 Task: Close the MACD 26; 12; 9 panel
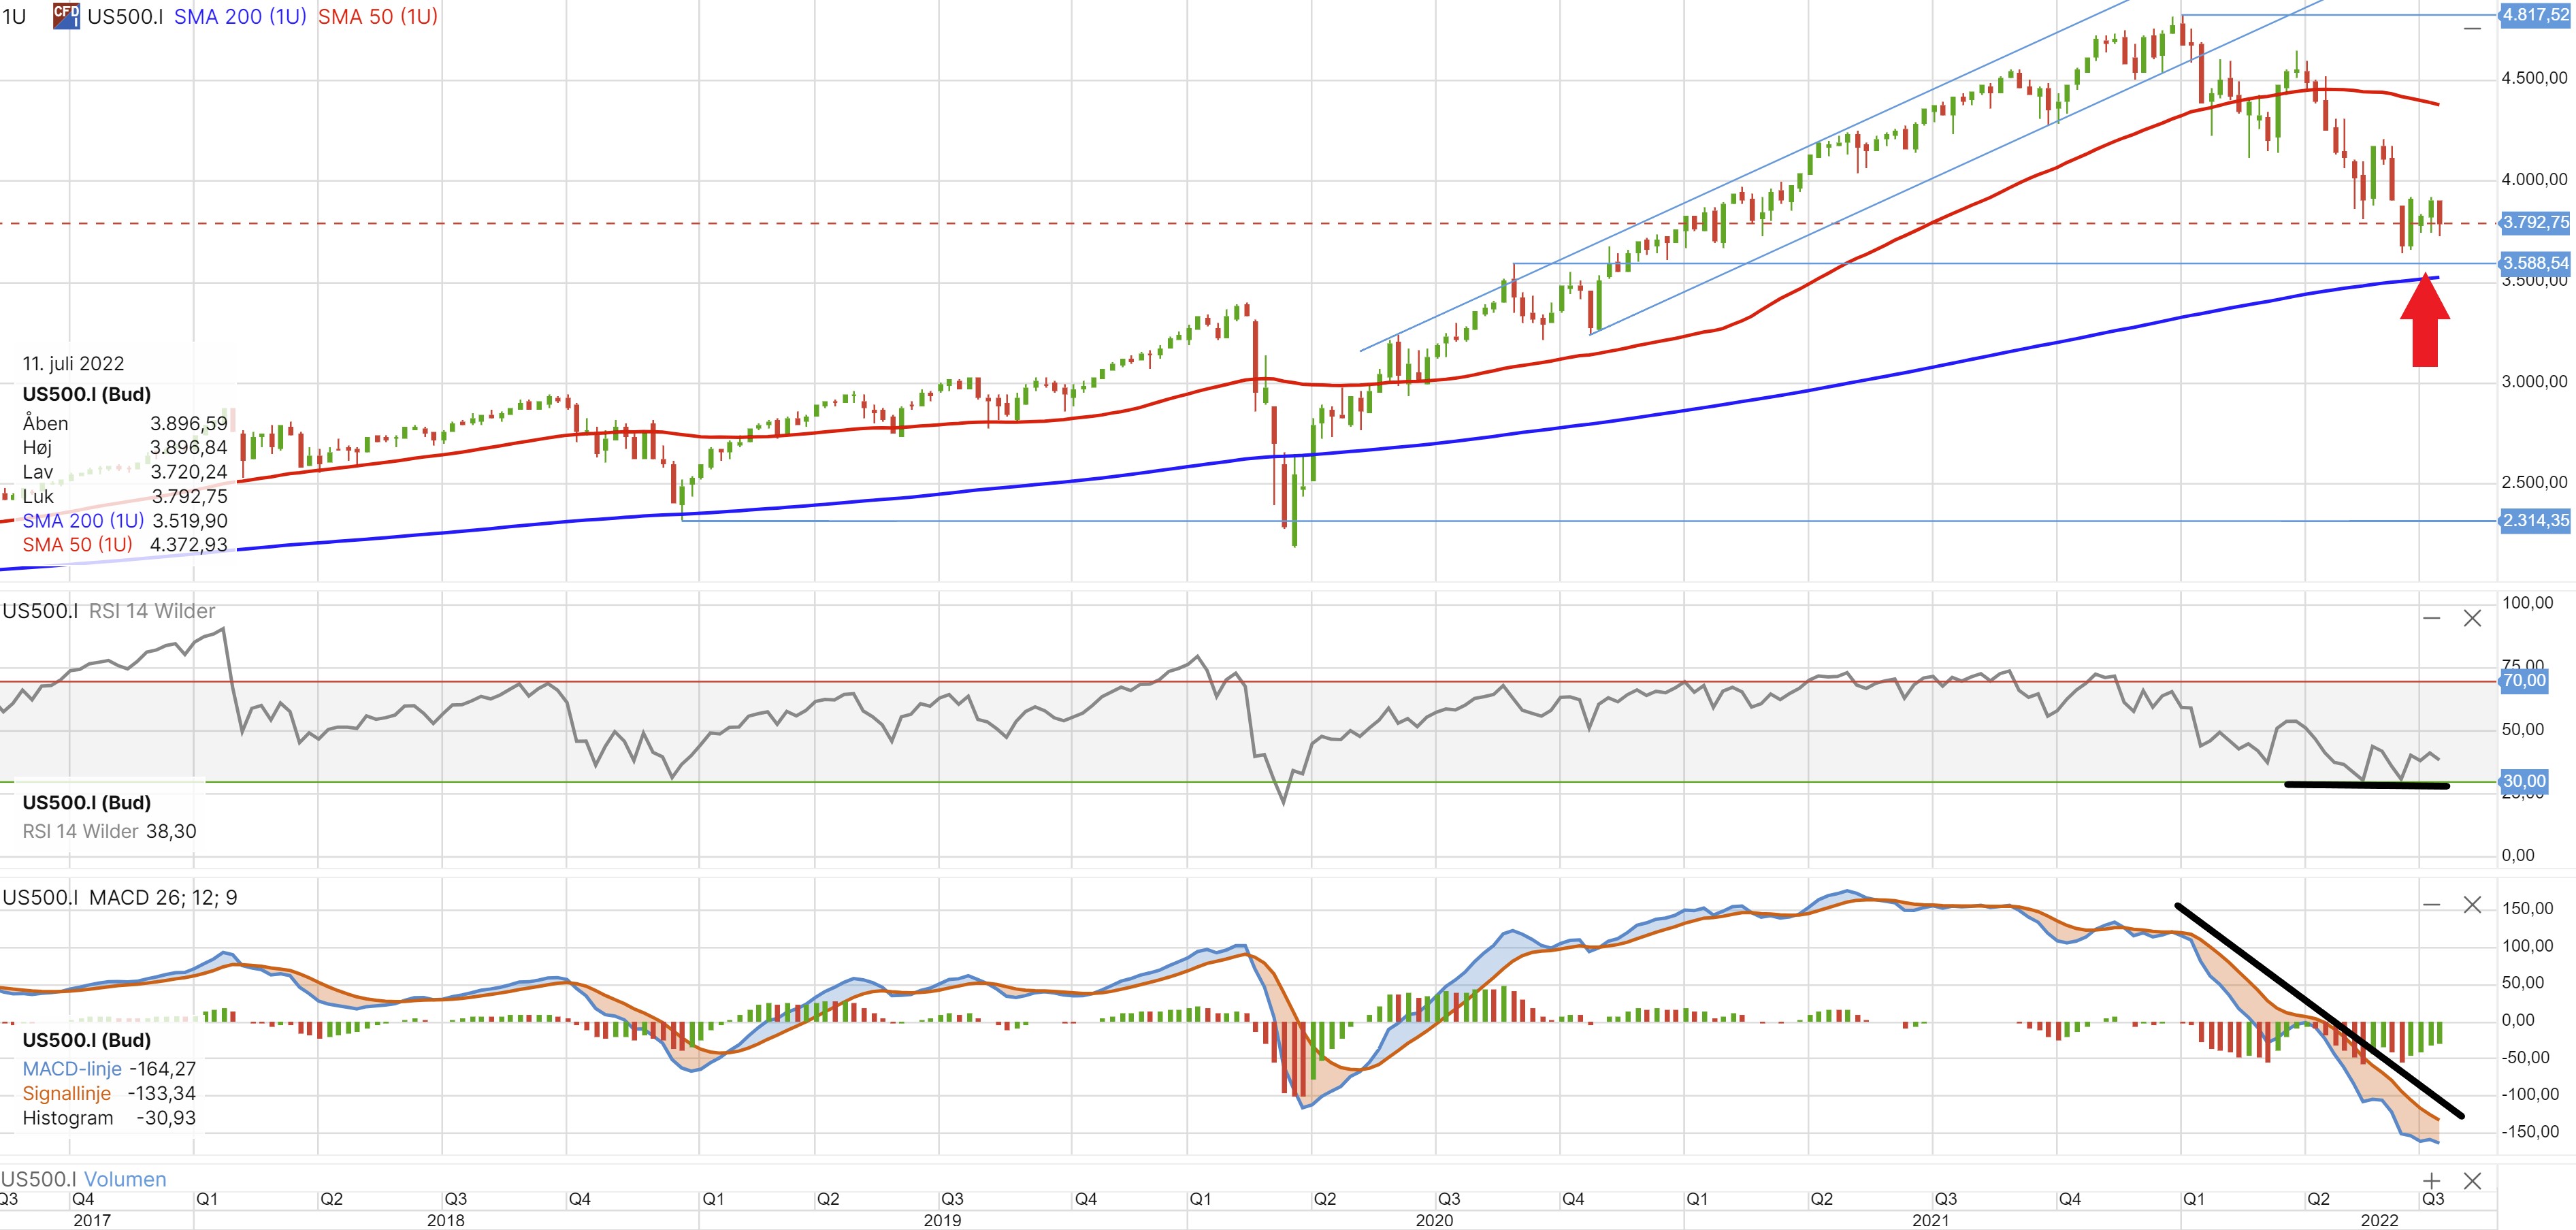pos(2472,905)
